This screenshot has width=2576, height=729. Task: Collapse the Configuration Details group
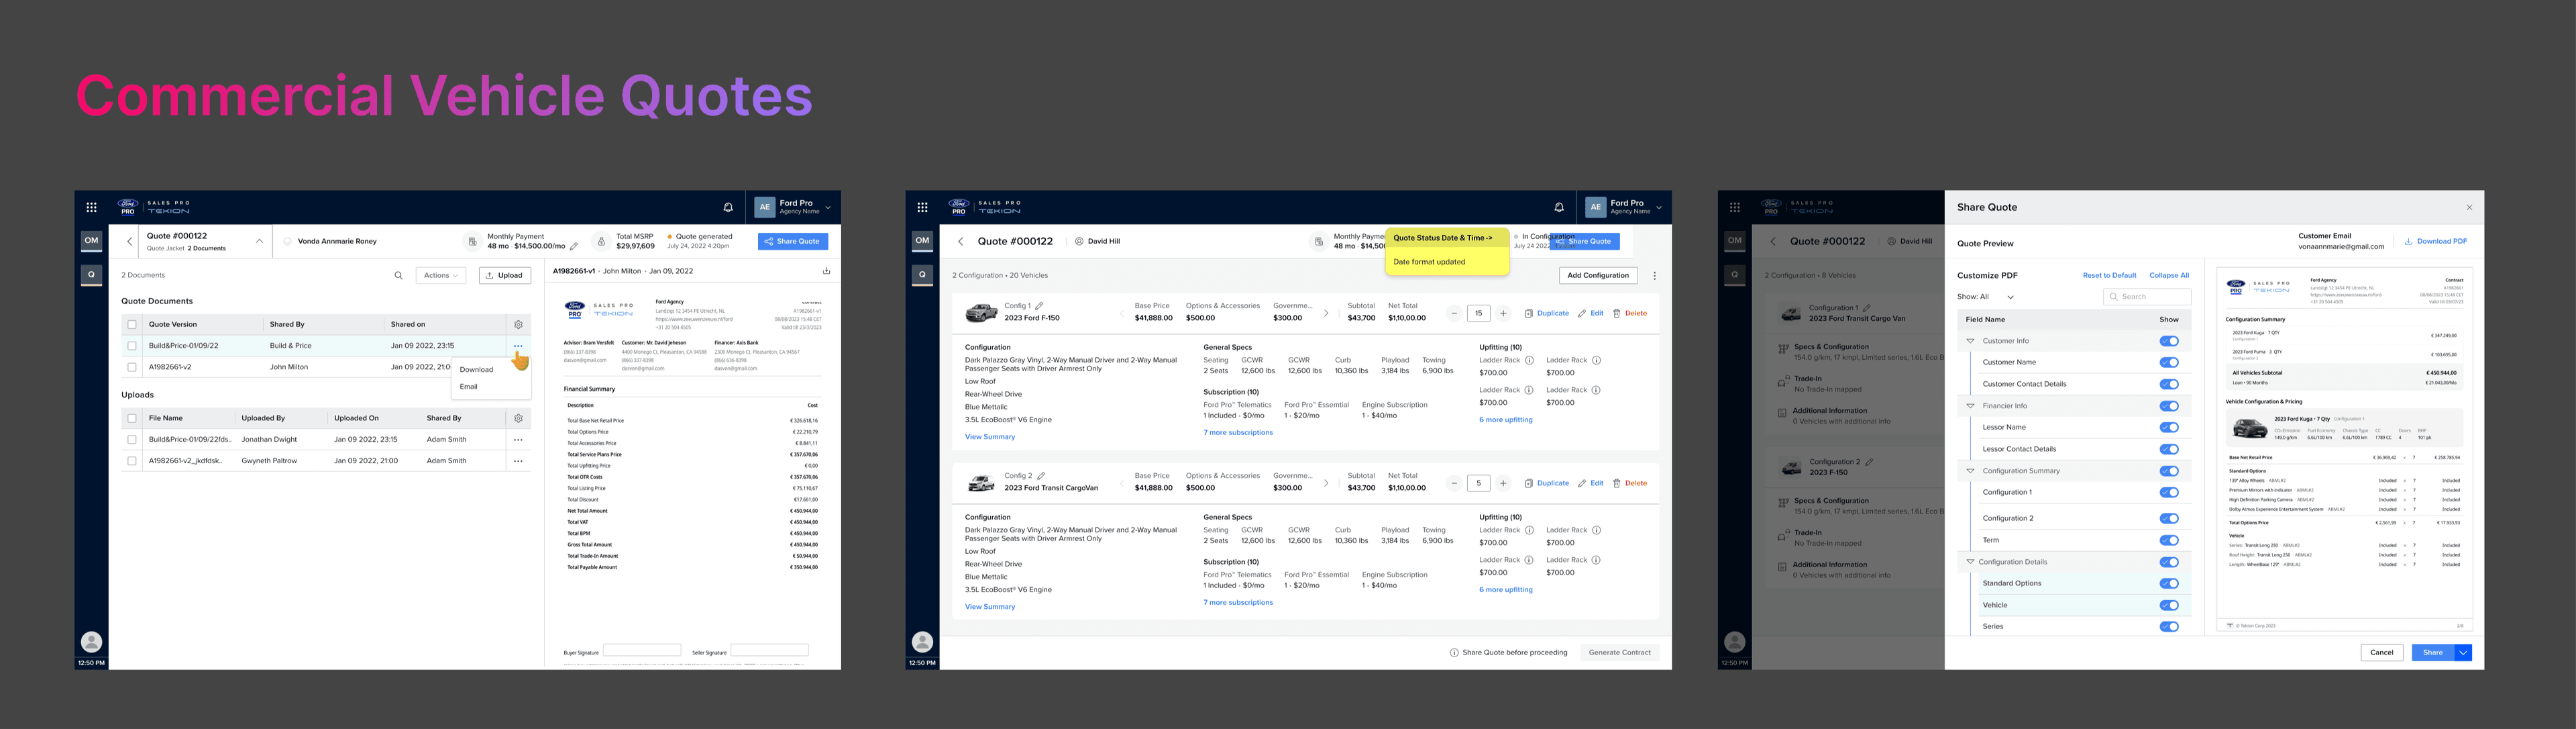point(1971,562)
